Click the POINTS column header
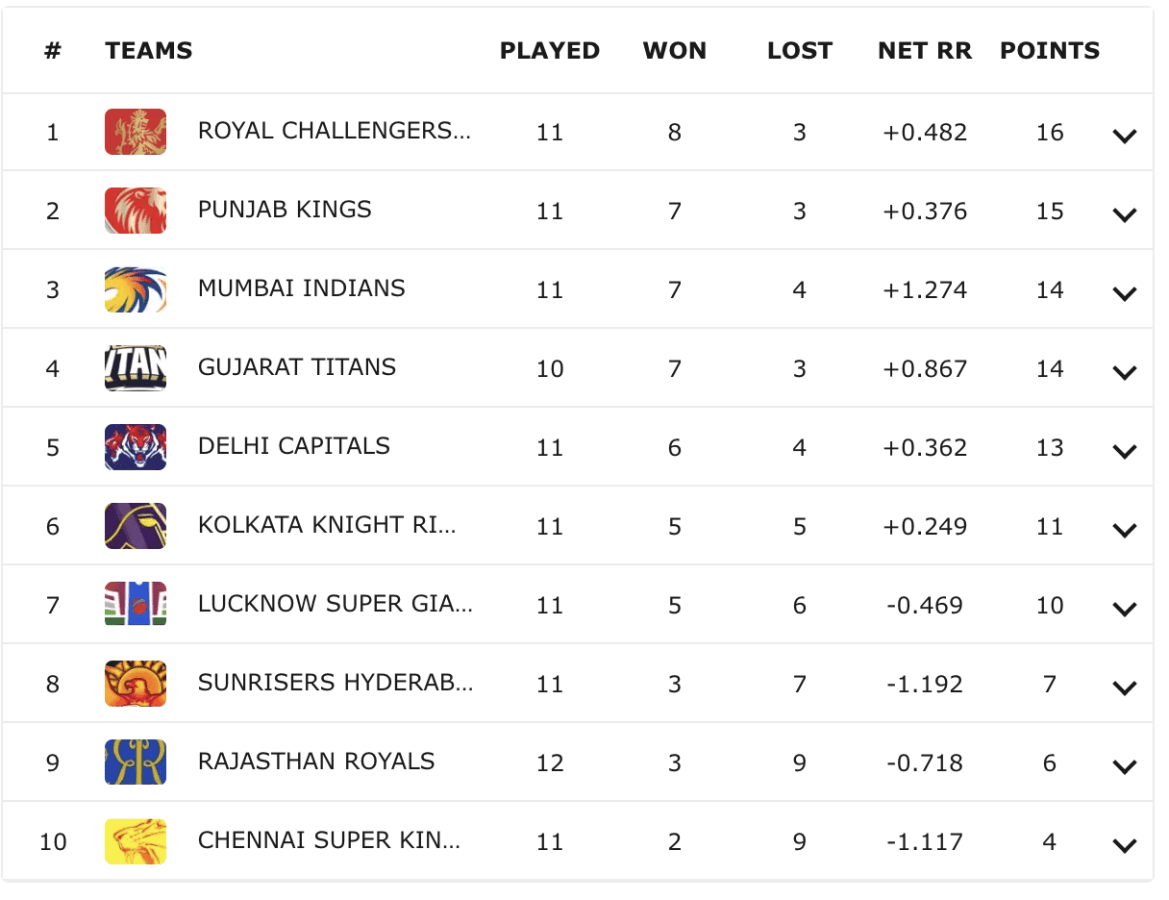This screenshot has width=1169, height=900. click(x=1049, y=51)
